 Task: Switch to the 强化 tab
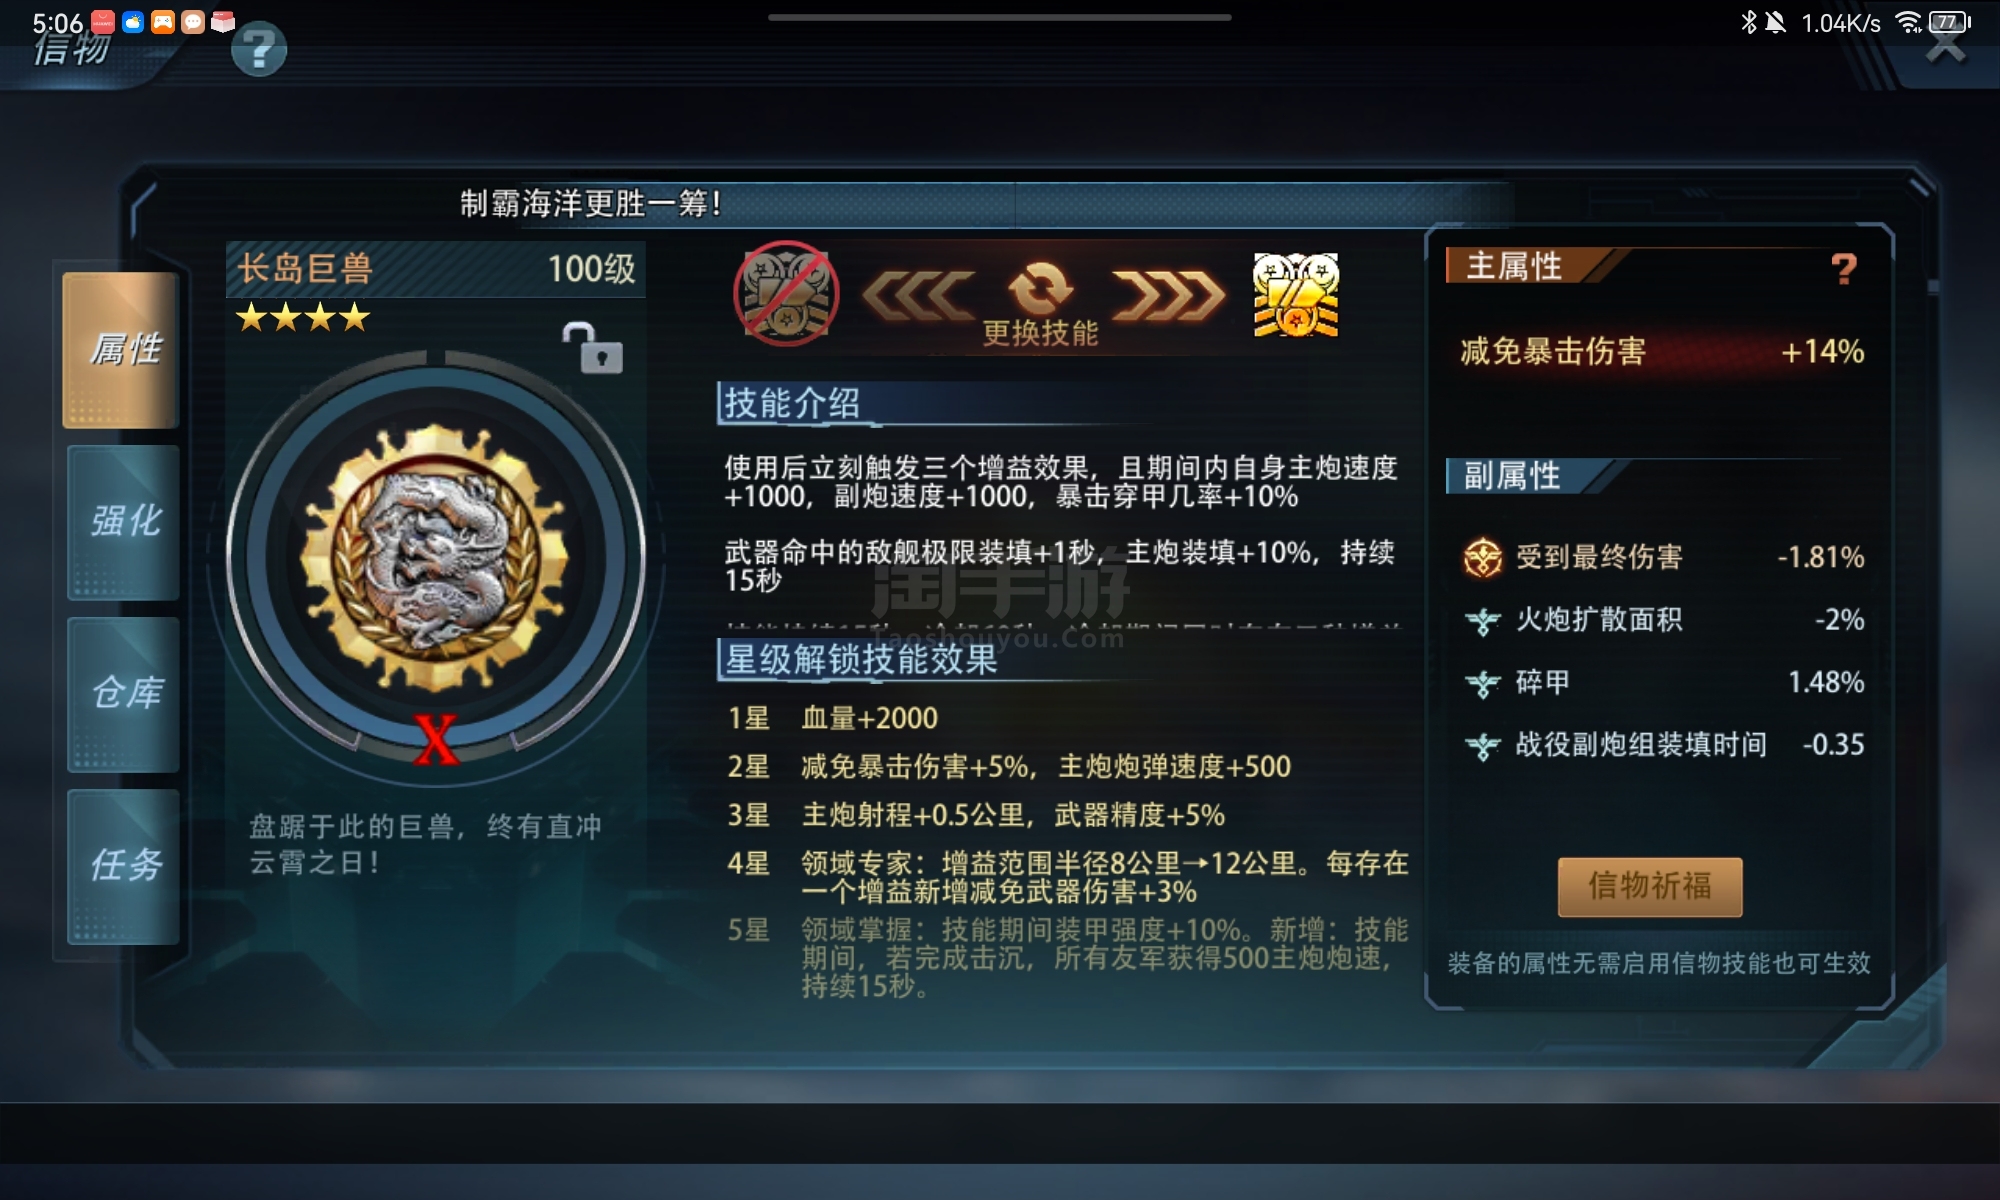click(123, 522)
